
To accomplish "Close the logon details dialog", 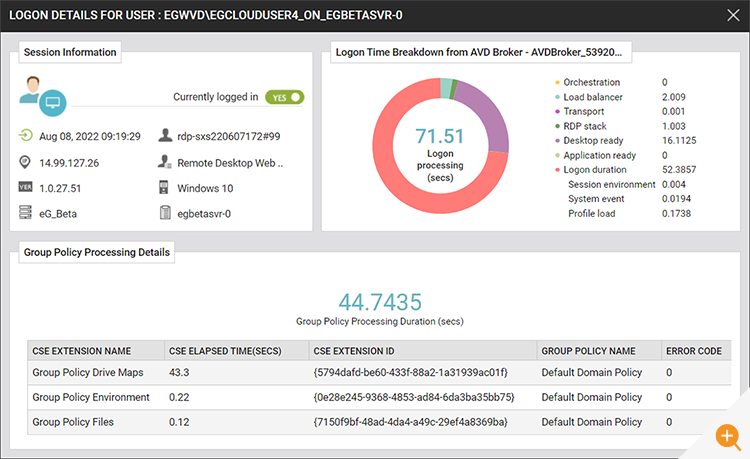I will click(733, 15).
